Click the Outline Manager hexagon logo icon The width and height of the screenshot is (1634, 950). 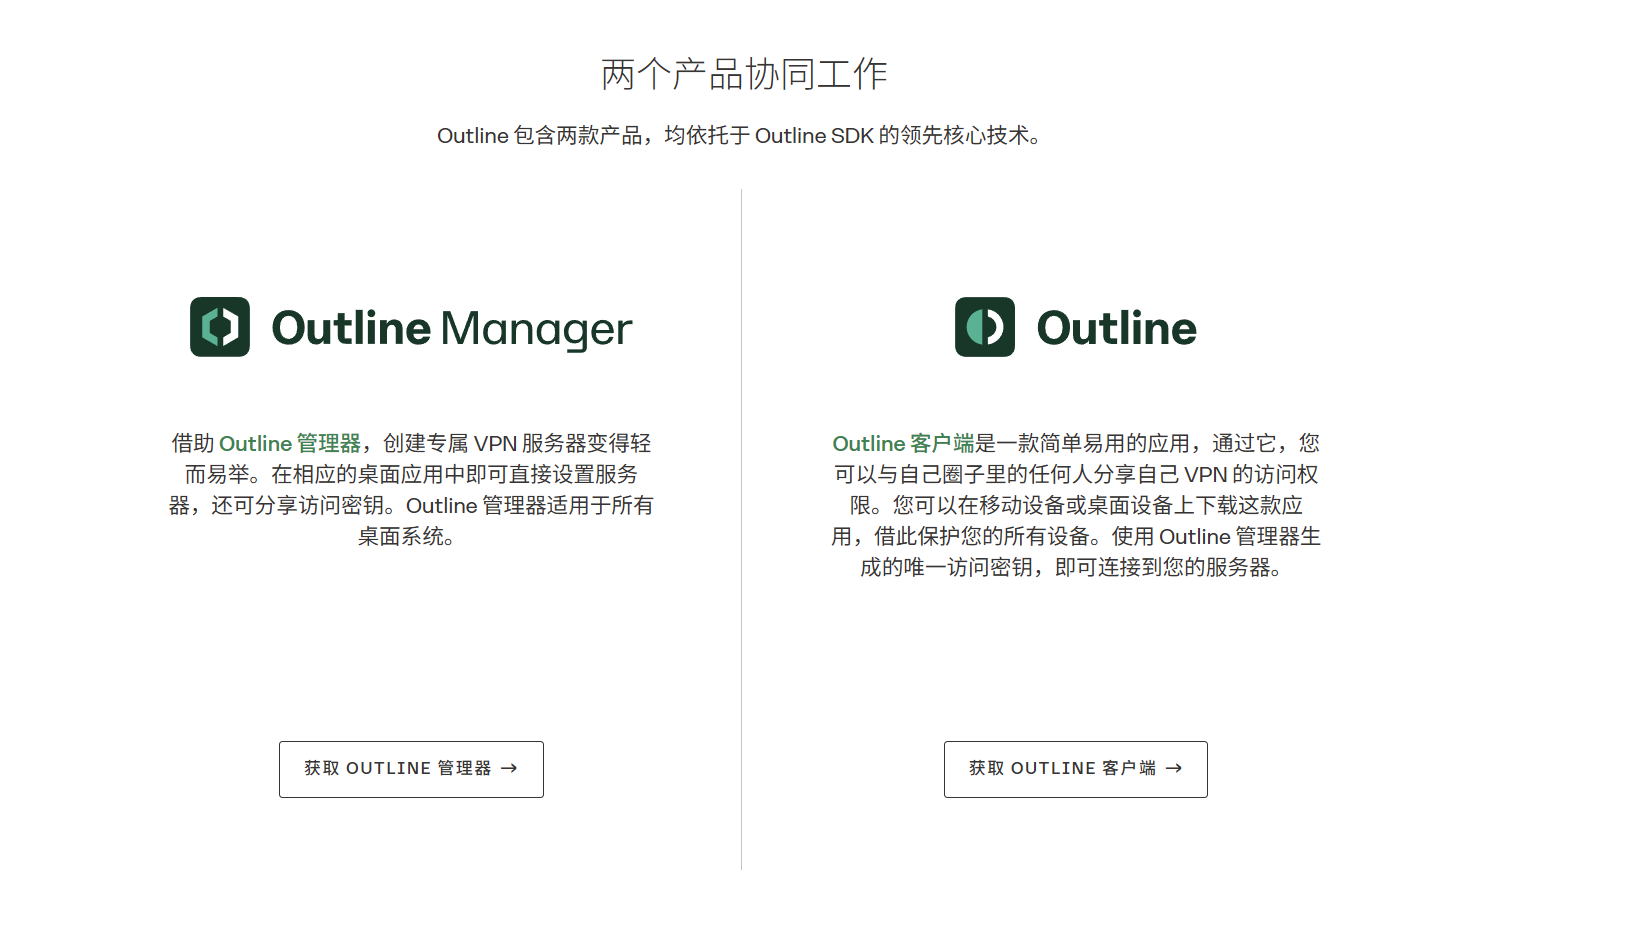[x=220, y=327]
